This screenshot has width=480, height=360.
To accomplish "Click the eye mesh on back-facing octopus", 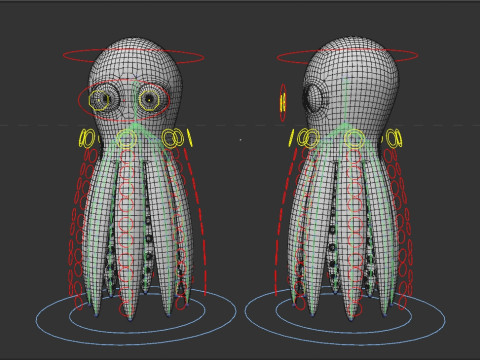I will click(x=314, y=99).
